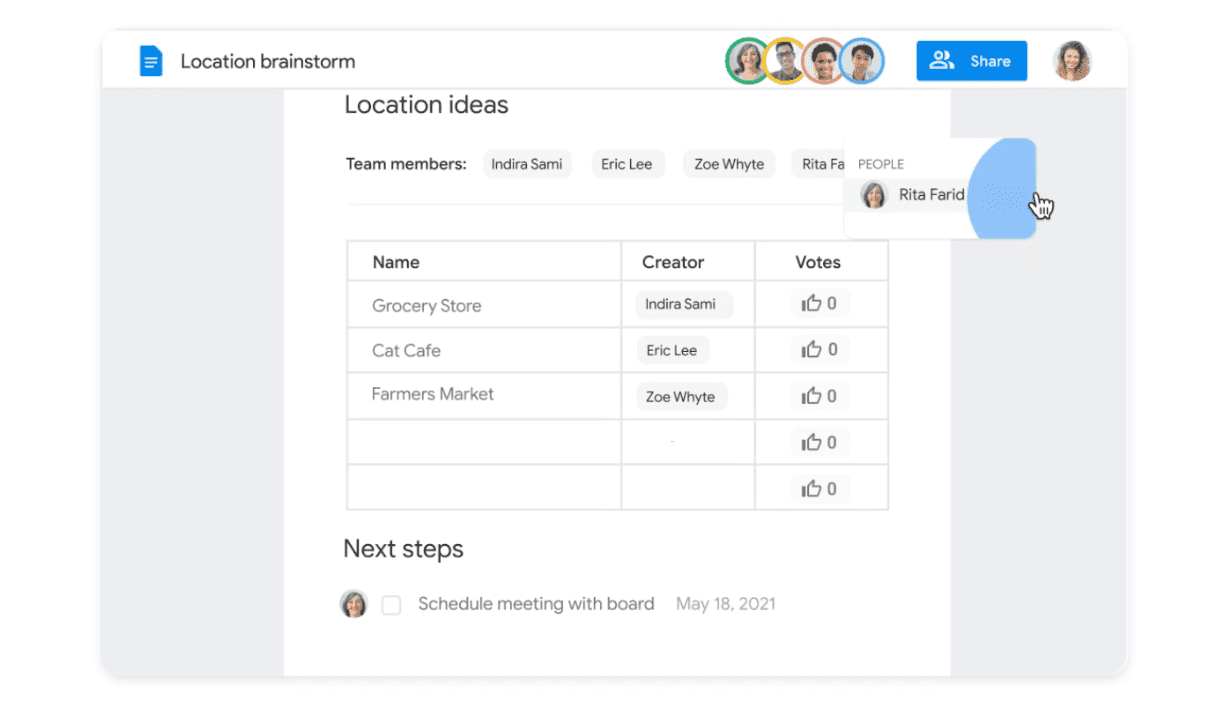Click the Share button
Screen dimensions: 1224x708
[971, 60]
